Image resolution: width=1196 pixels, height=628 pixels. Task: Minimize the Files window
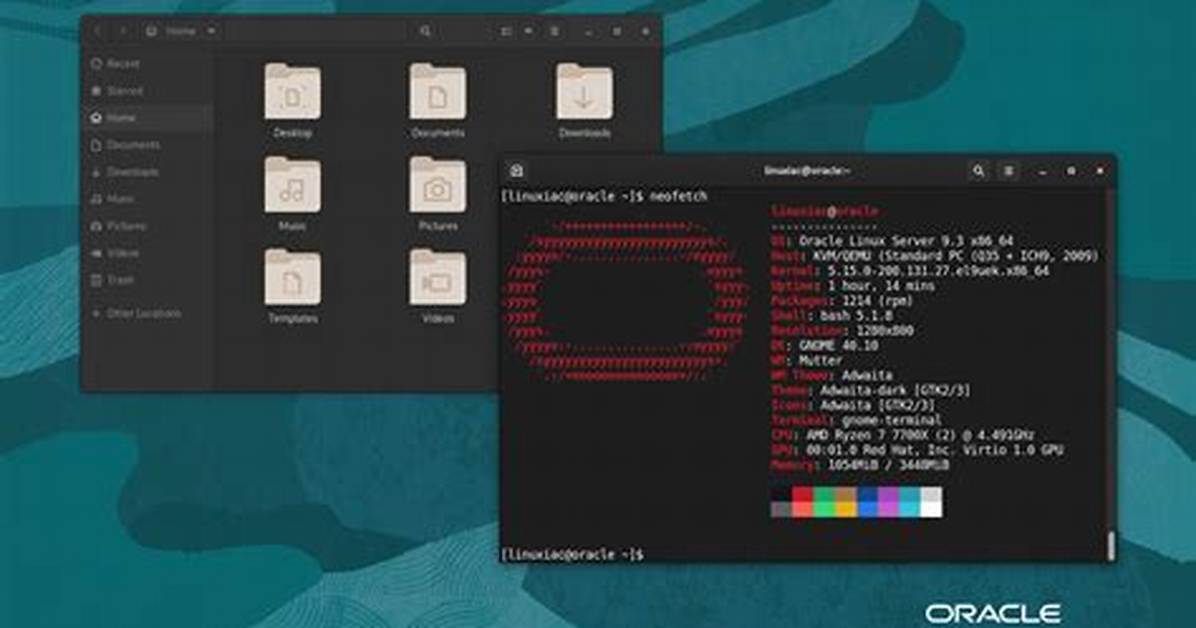click(x=589, y=32)
